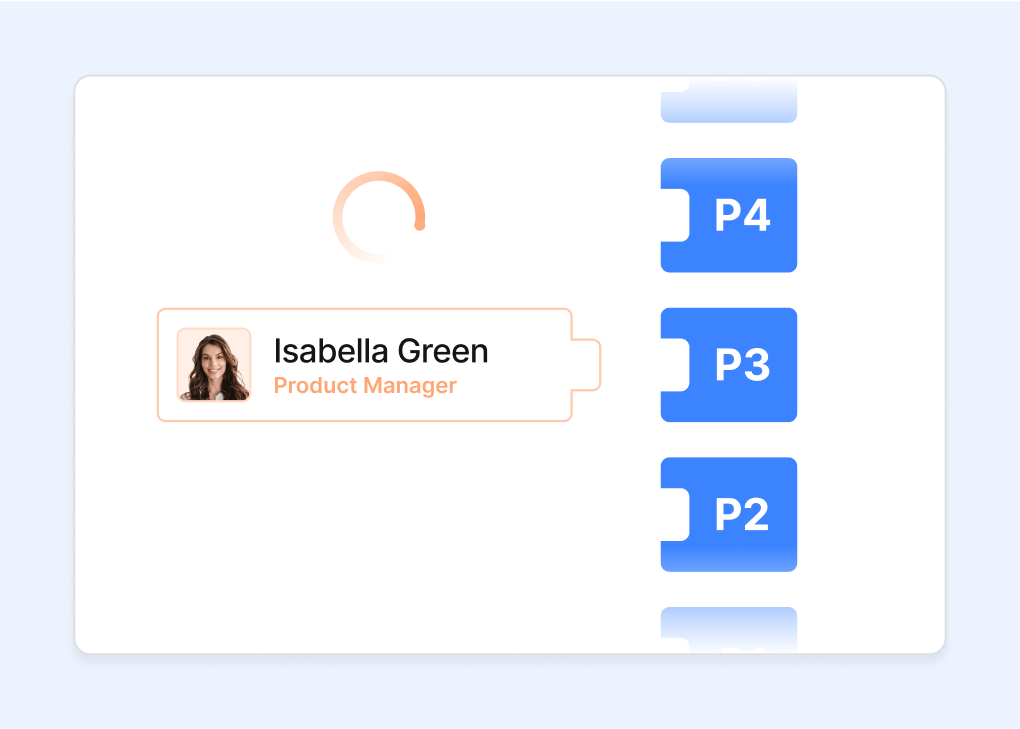Click the Isabella Green name text
1020x729 pixels.
tap(381, 351)
